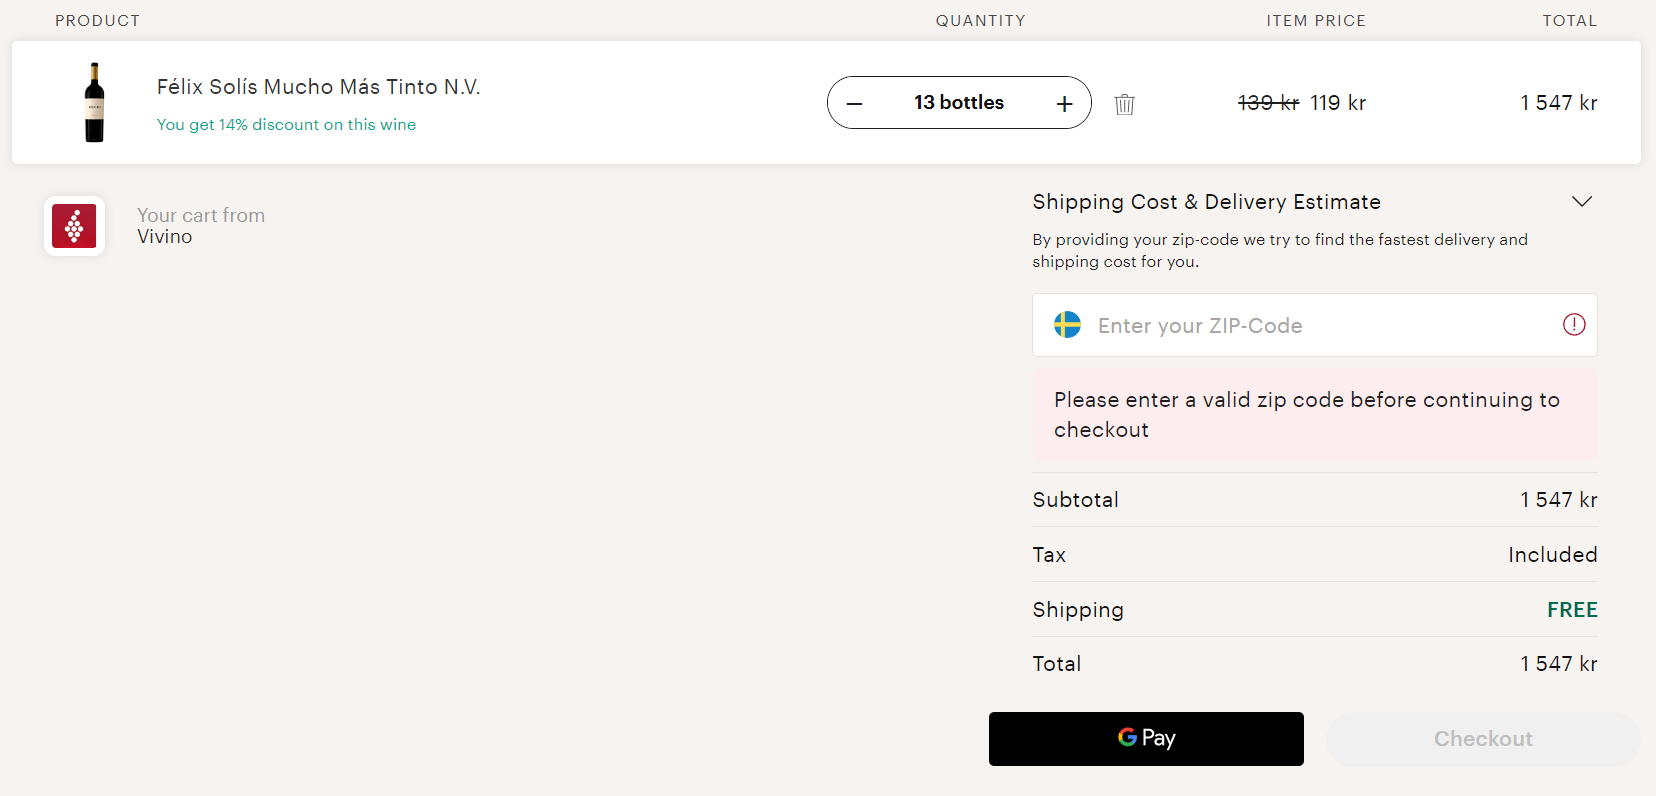Increase bottle quantity with plus button
This screenshot has width=1656, height=796.
[1064, 103]
